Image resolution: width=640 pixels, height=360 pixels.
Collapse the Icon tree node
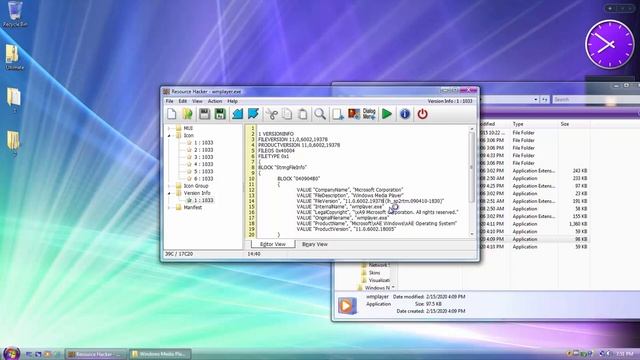pos(169,136)
